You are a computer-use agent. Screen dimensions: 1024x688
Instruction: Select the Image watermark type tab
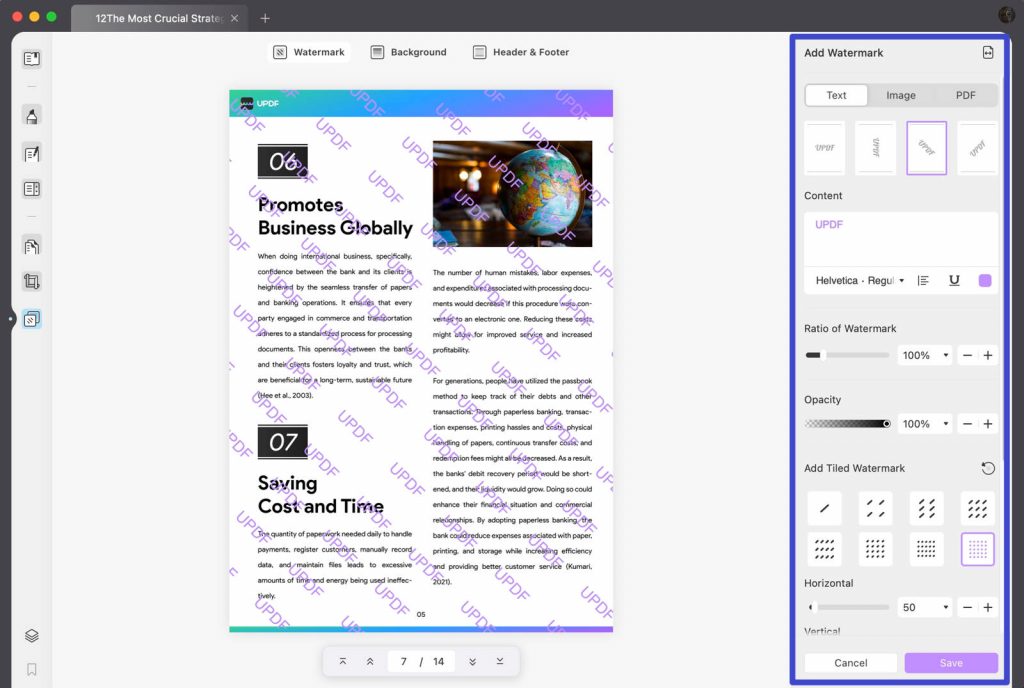[901, 95]
